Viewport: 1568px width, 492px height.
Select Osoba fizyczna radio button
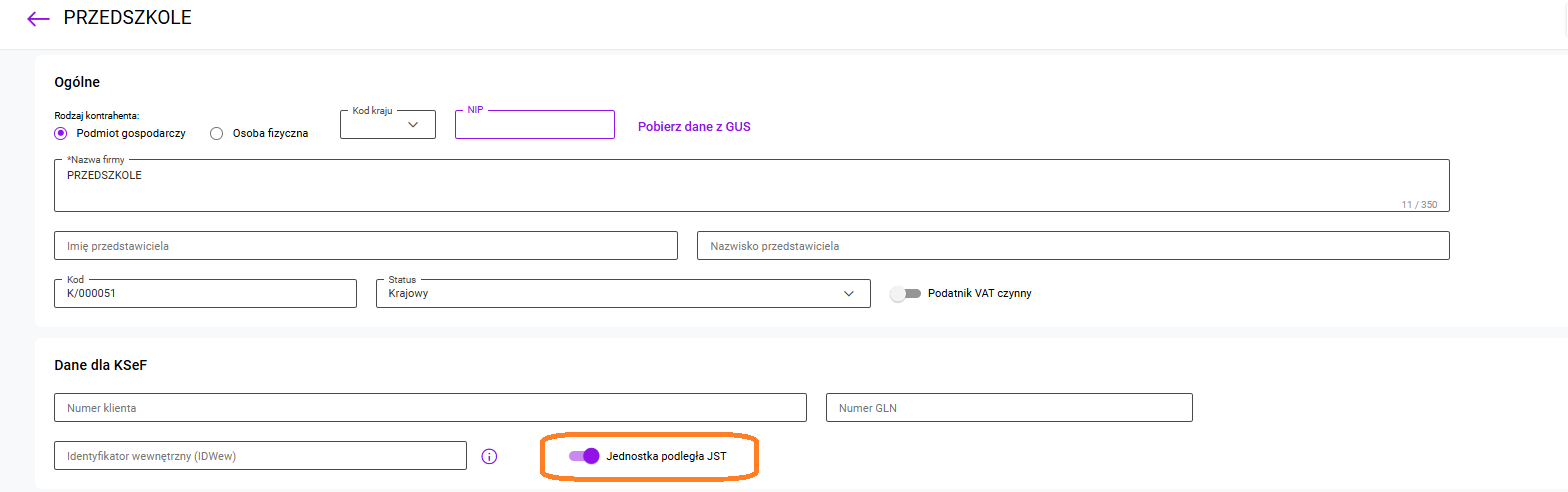(x=216, y=133)
